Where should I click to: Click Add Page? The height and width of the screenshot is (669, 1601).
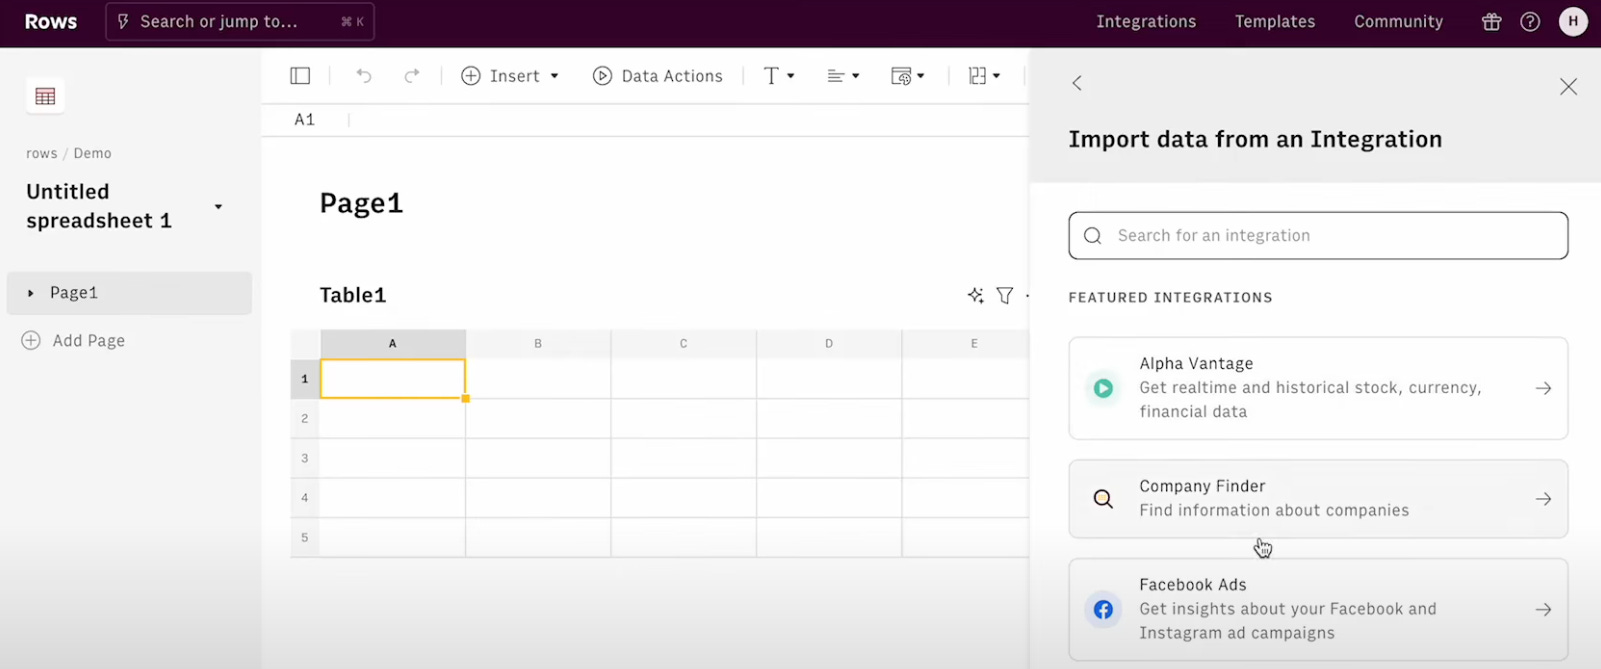(x=74, y=340)
